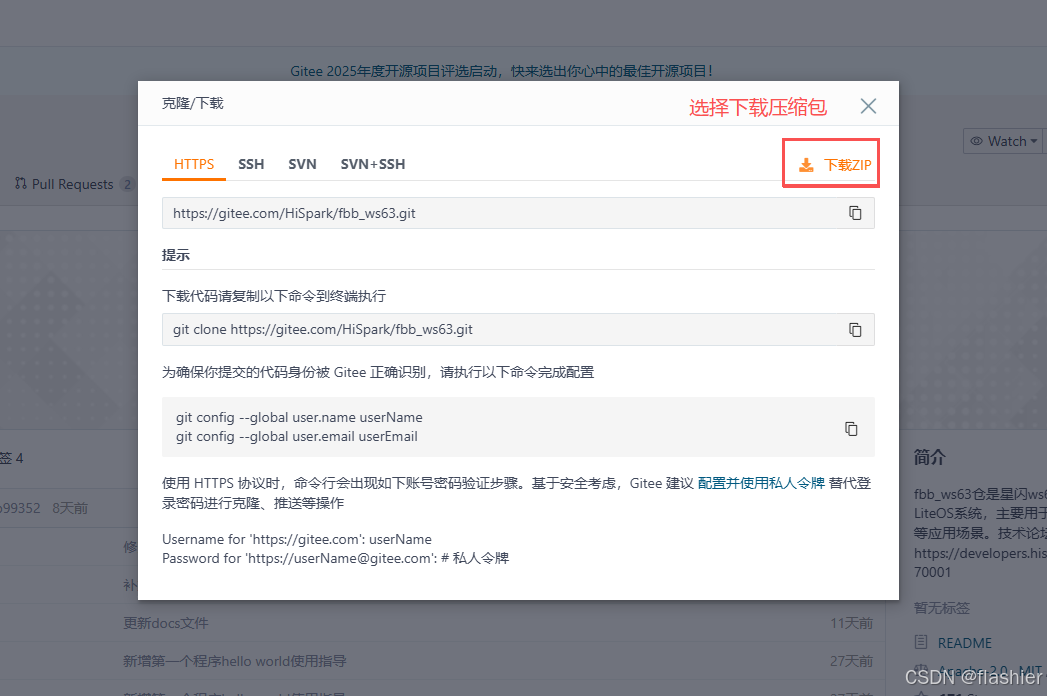Click the git config user.email line
Image resolution: width=1047 pixels, height=696 pixels.
tap(296, 437)
